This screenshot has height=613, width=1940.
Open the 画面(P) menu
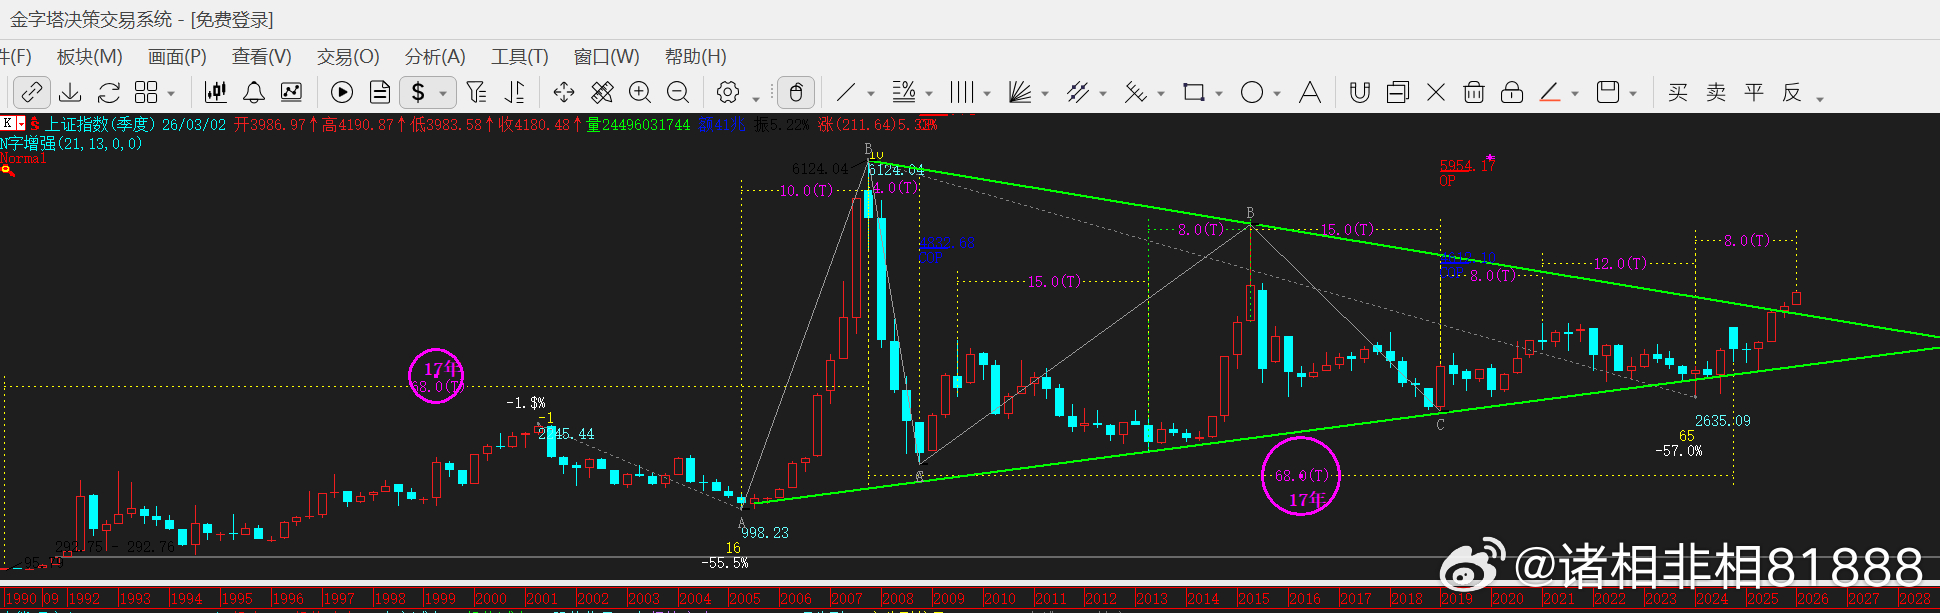177,57
